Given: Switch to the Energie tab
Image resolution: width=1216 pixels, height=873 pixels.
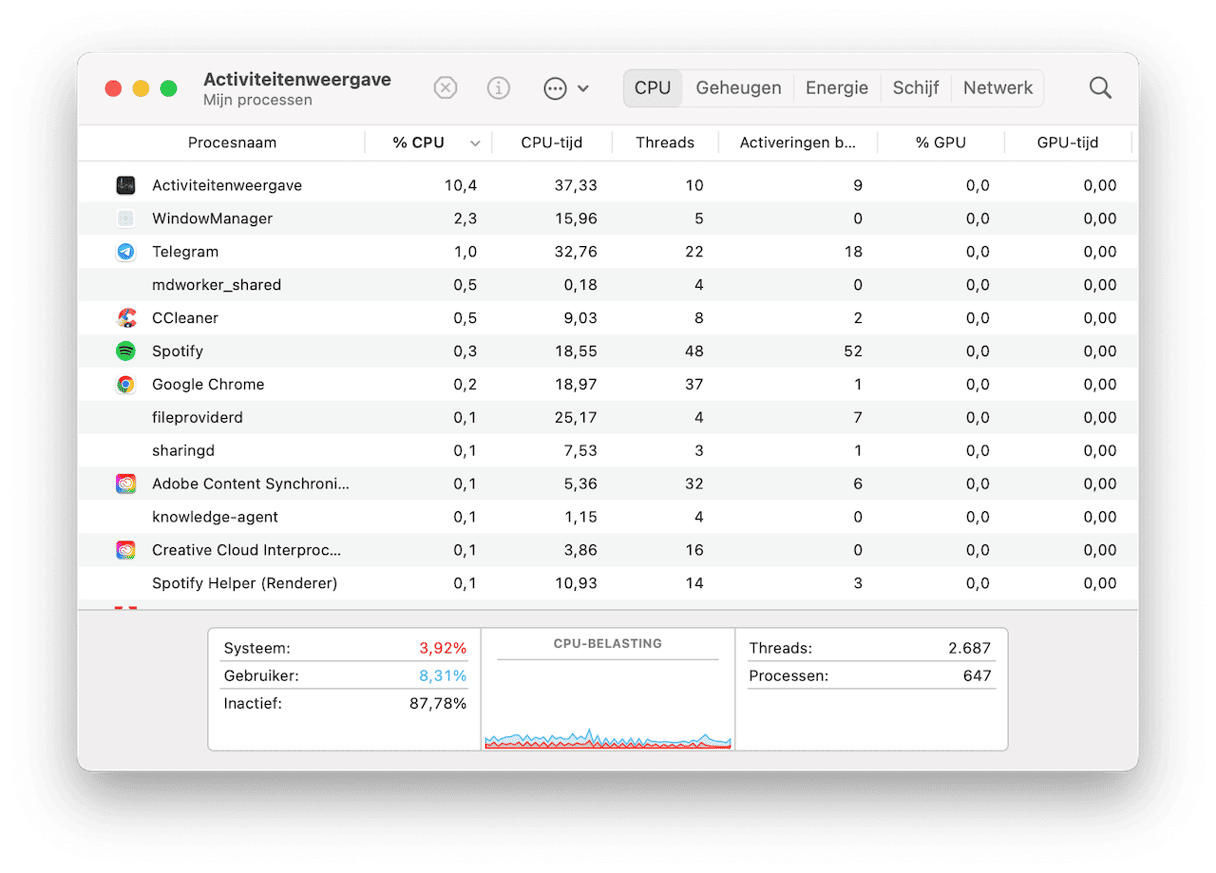Looking at the screenshot, I should point(836,88).
